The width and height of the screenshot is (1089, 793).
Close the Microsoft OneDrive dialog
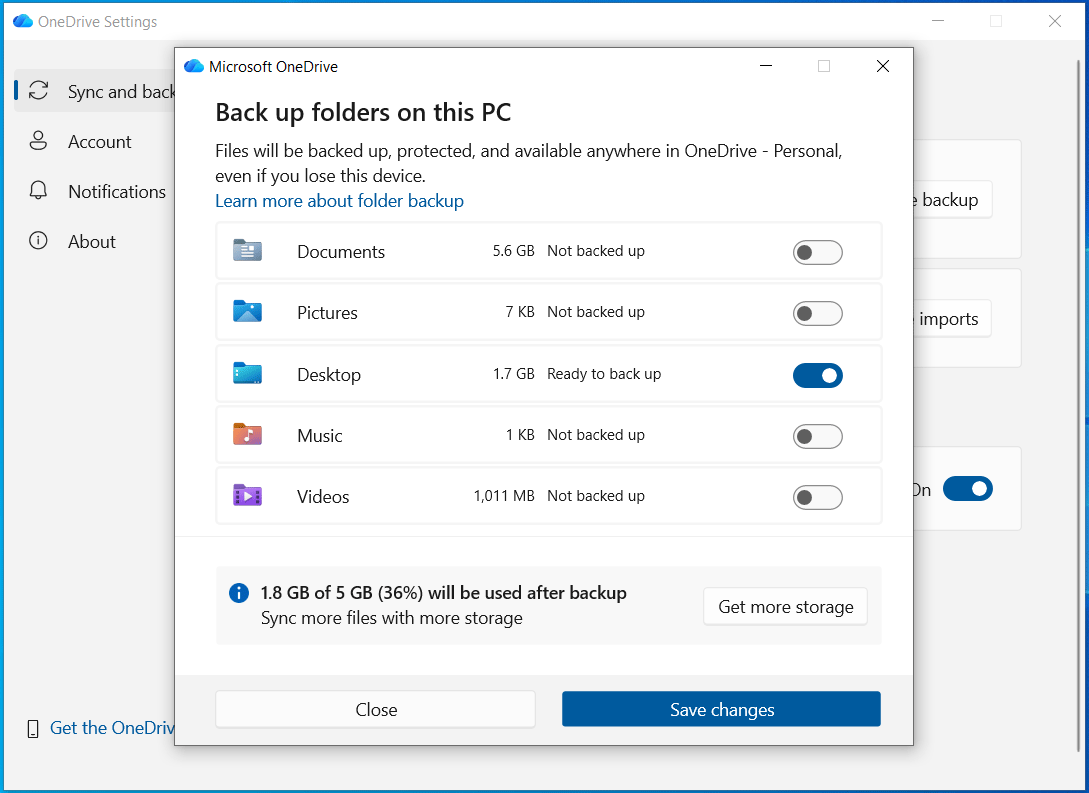(x=883, y=66)
